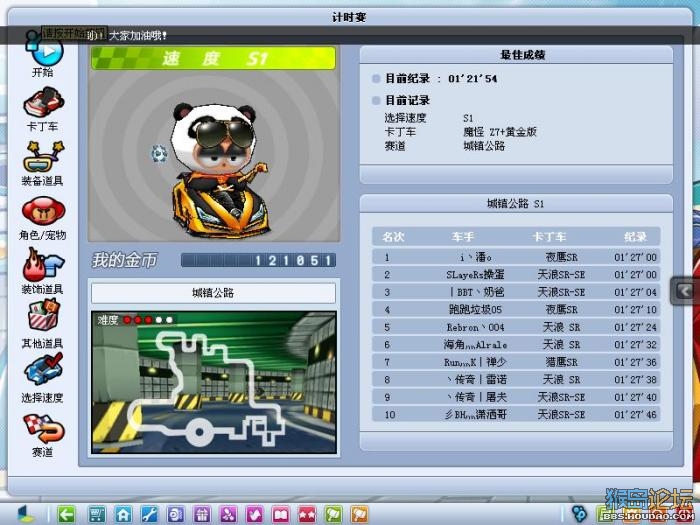
Task: Click the 名次 rank column header
Action: click(393, 237)
